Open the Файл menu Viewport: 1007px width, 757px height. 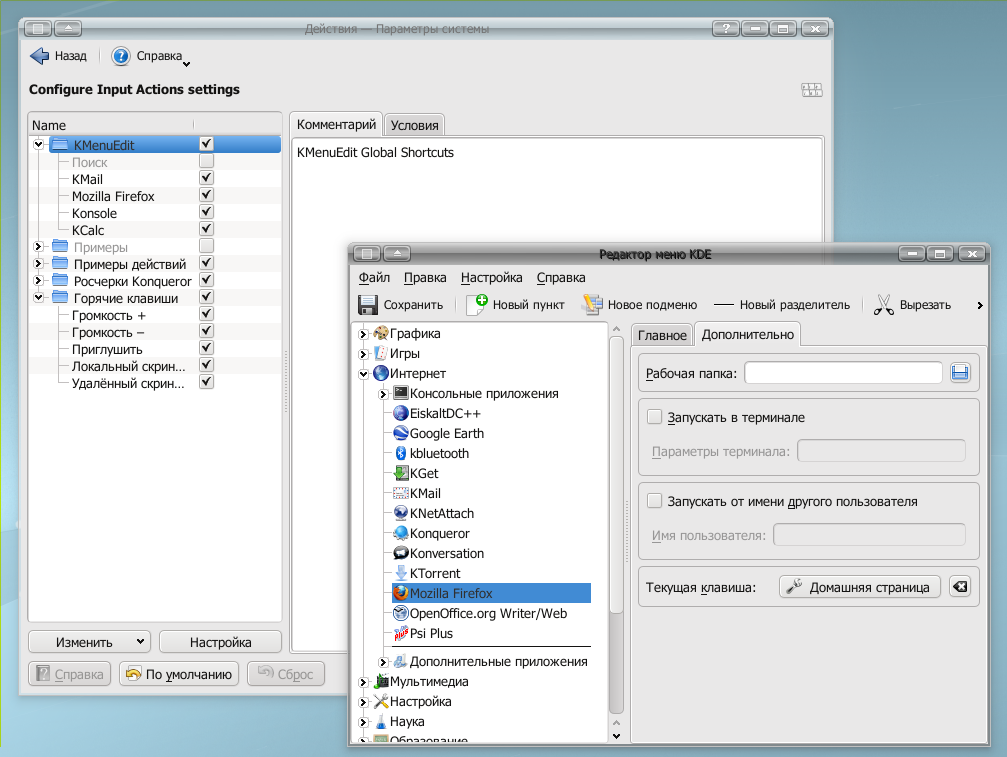374,277
